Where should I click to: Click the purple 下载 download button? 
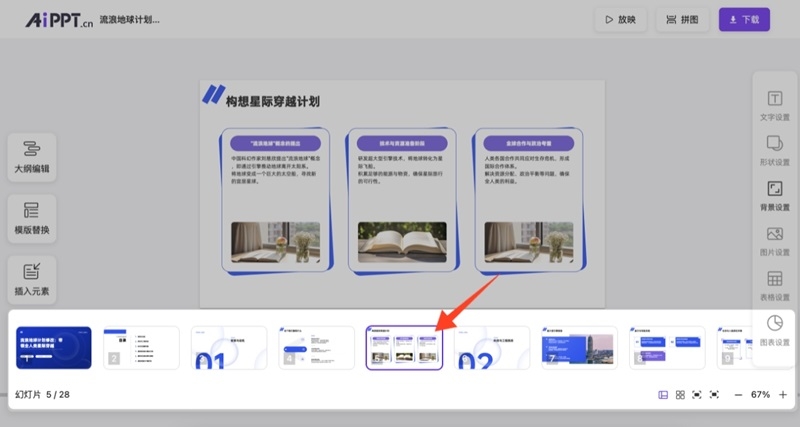(x=744, y=20)
